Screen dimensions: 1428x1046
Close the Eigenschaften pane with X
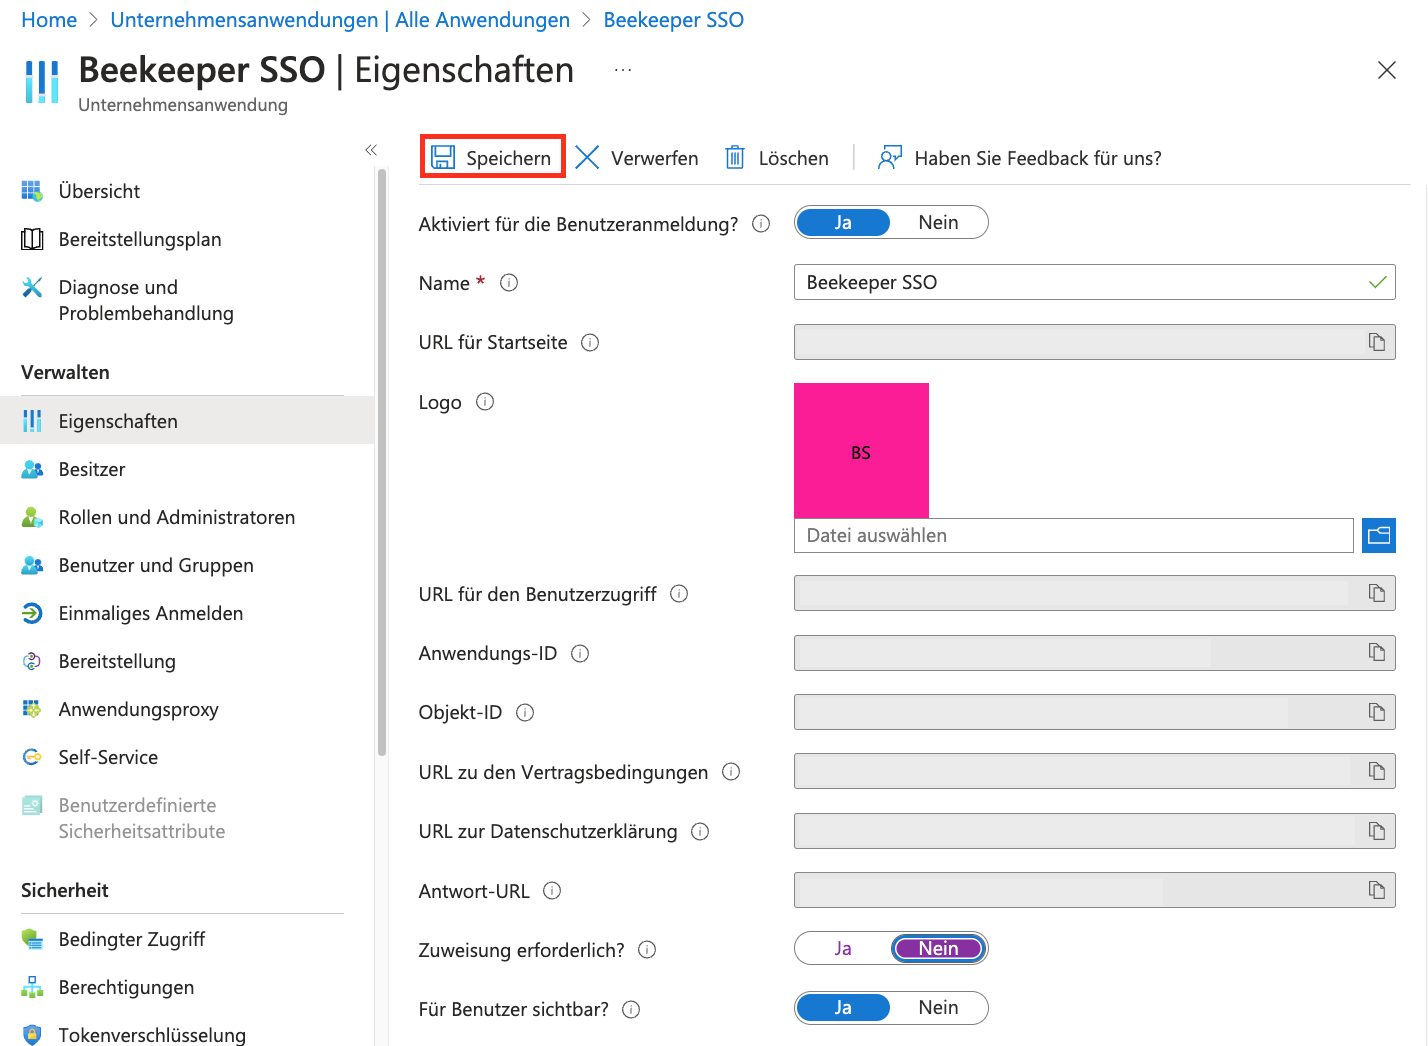tap(1386, 70)
